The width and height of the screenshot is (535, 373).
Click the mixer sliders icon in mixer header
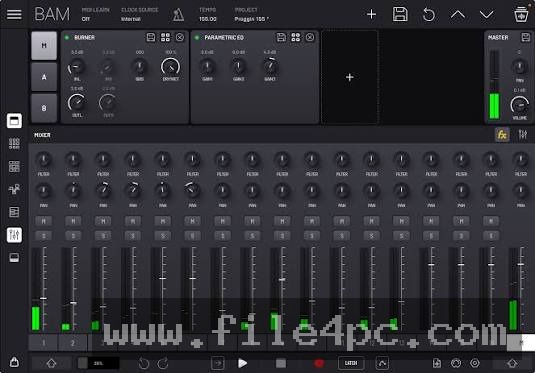tap(522, 135)
